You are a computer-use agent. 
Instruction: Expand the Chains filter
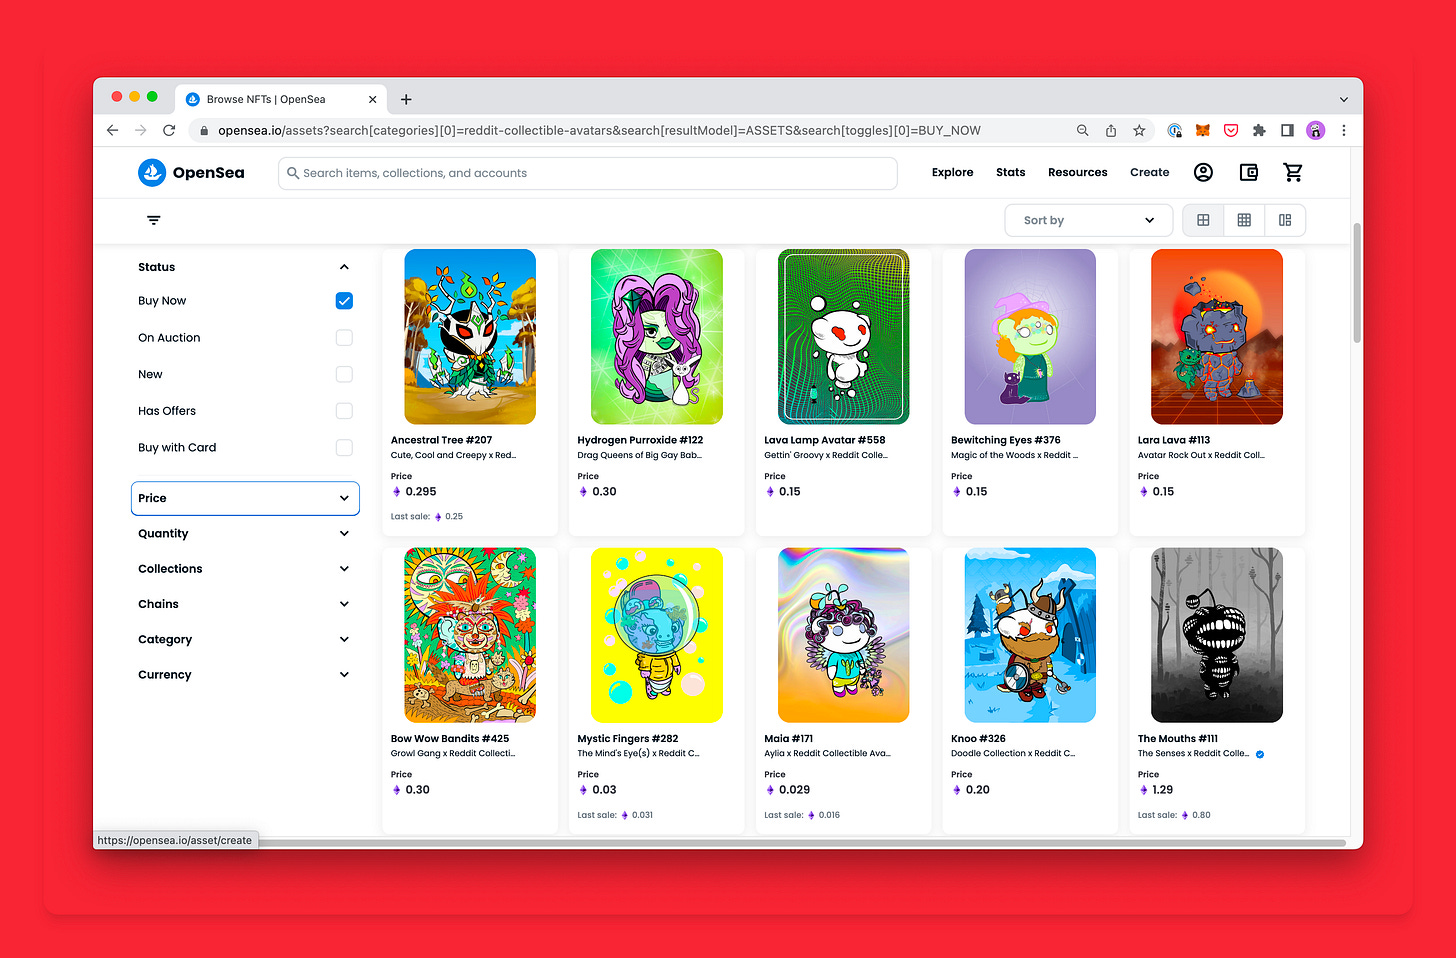pyautogui.click(x=245, y=604)
